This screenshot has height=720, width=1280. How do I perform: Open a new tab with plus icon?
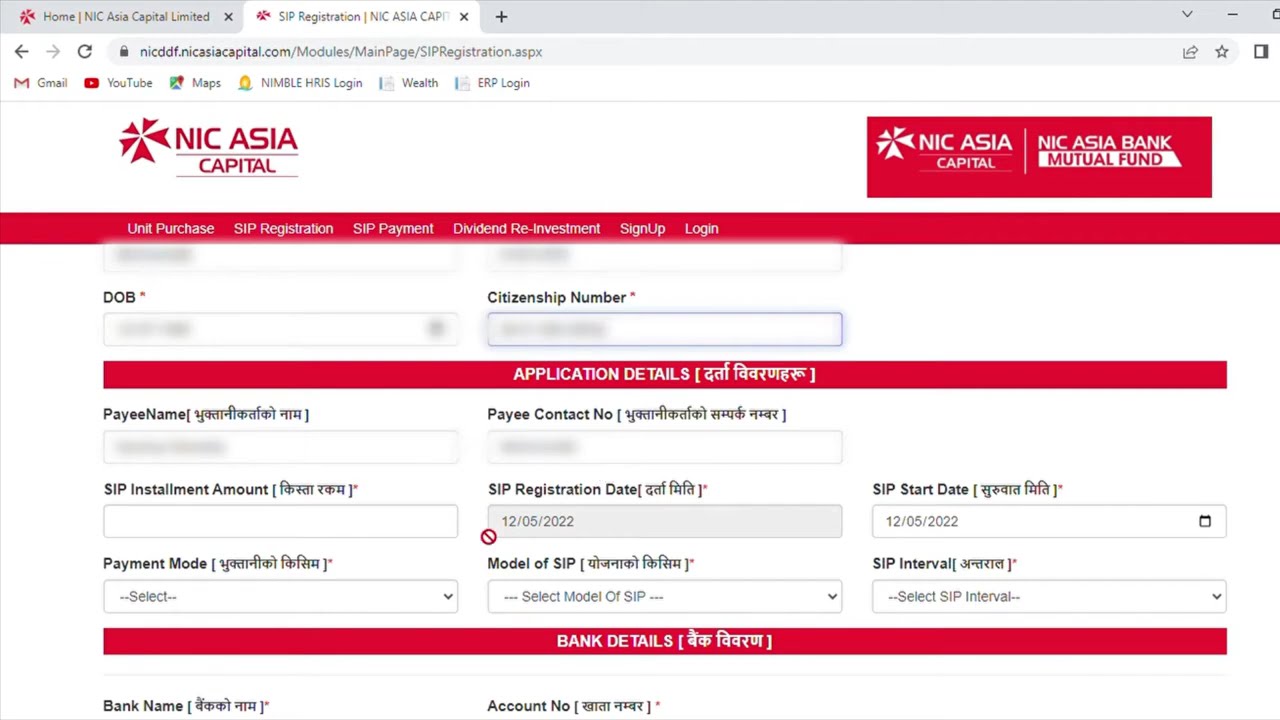[501, 16]
